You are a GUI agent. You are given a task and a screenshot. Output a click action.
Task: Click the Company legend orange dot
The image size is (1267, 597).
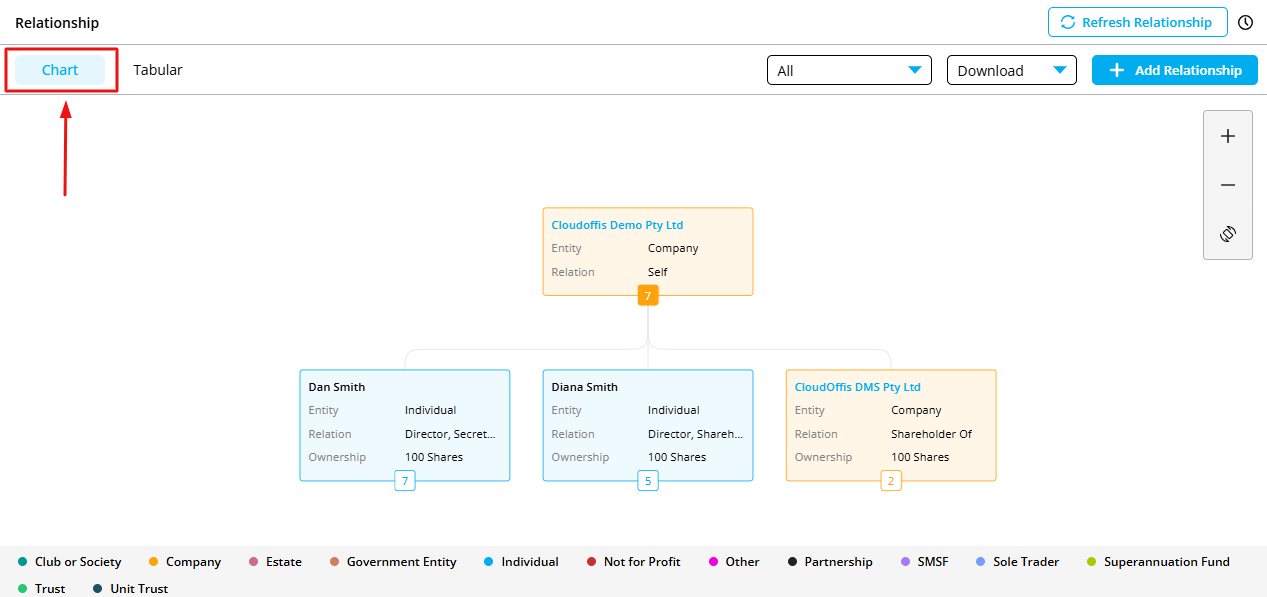click(153, 562)
